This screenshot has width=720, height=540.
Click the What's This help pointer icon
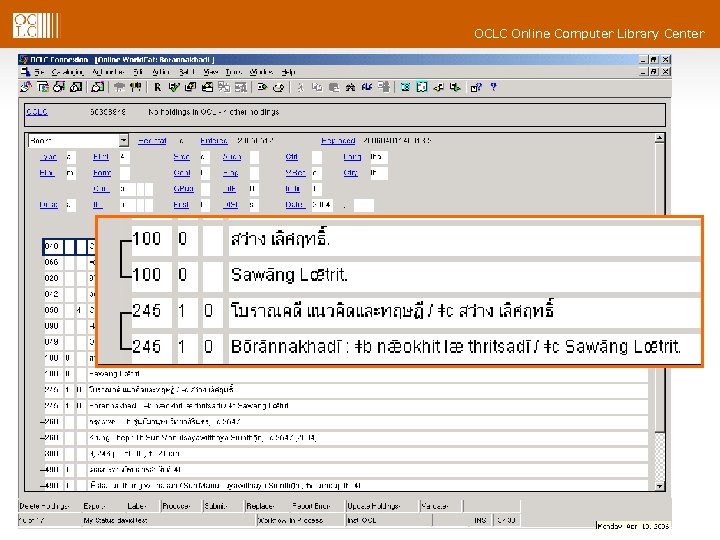(x=476, y=87)
